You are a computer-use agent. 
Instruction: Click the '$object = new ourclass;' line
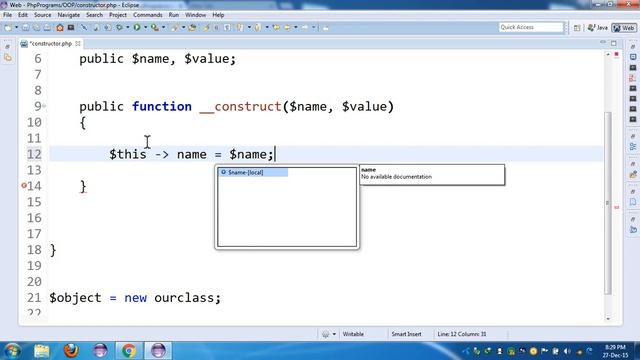point(135,298)
